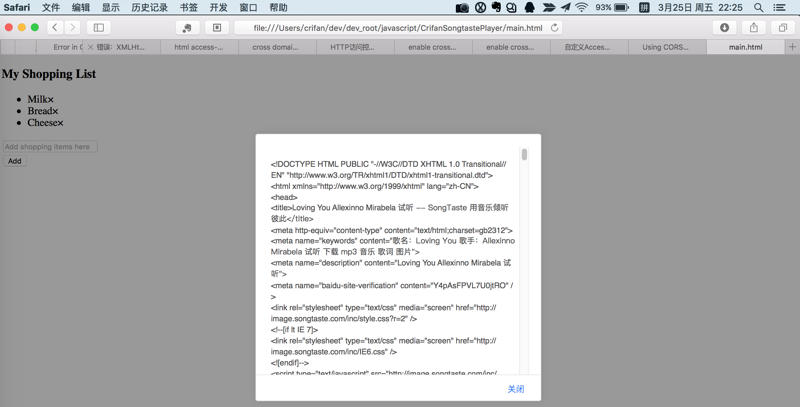Focus the 'Add shopping items here' field

click(49, 146)
